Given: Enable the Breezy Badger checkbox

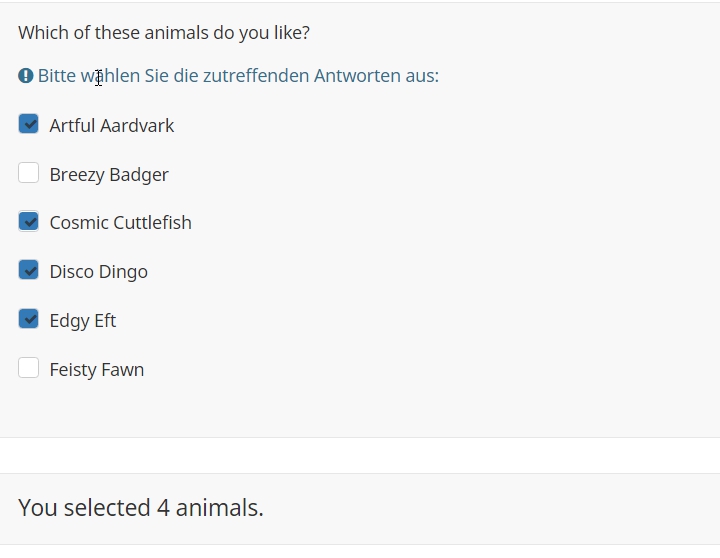Looking at the screenshot, I should pos(29,174).
